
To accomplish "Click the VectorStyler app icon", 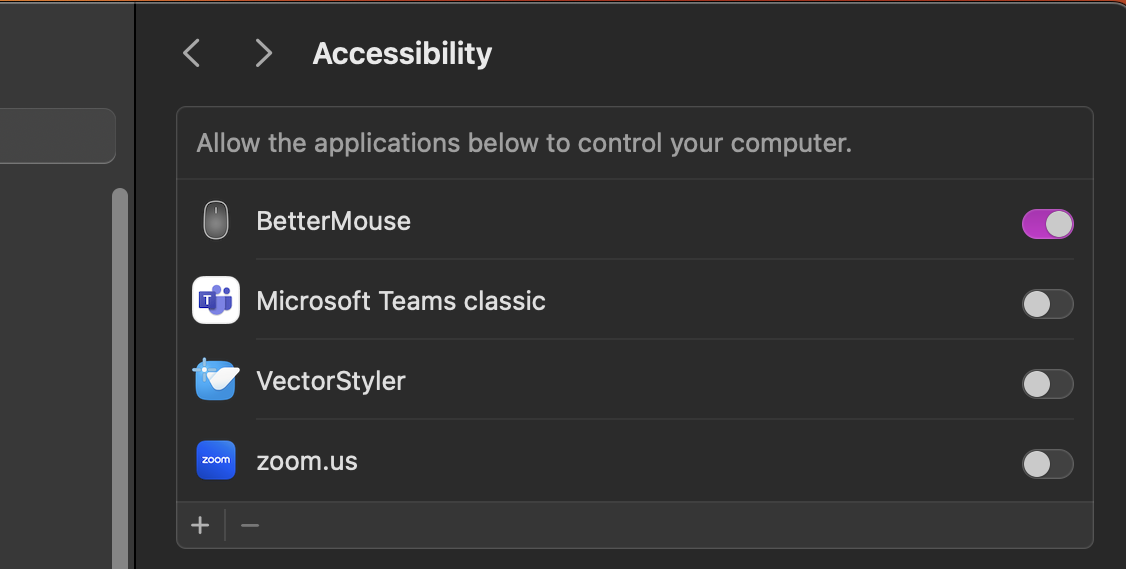I will (216, 380).
